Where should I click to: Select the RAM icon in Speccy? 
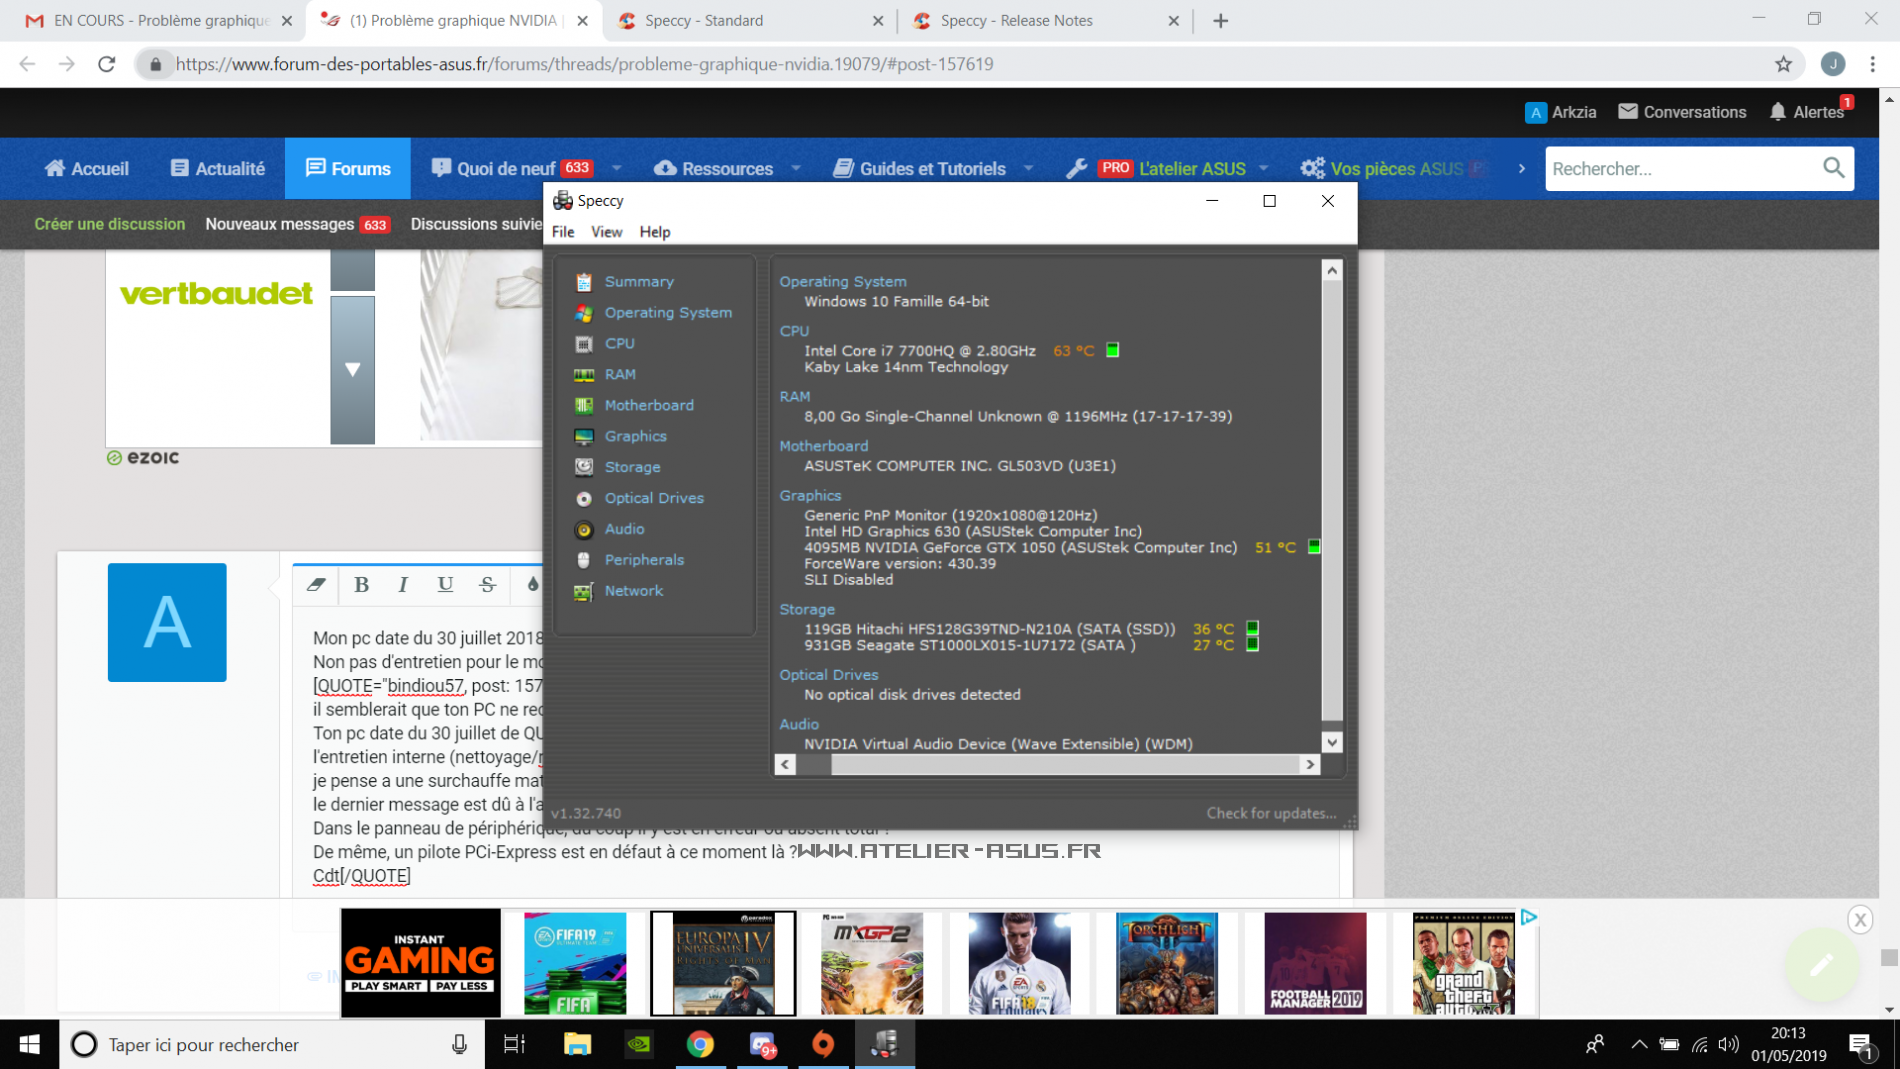click(584, 375)
